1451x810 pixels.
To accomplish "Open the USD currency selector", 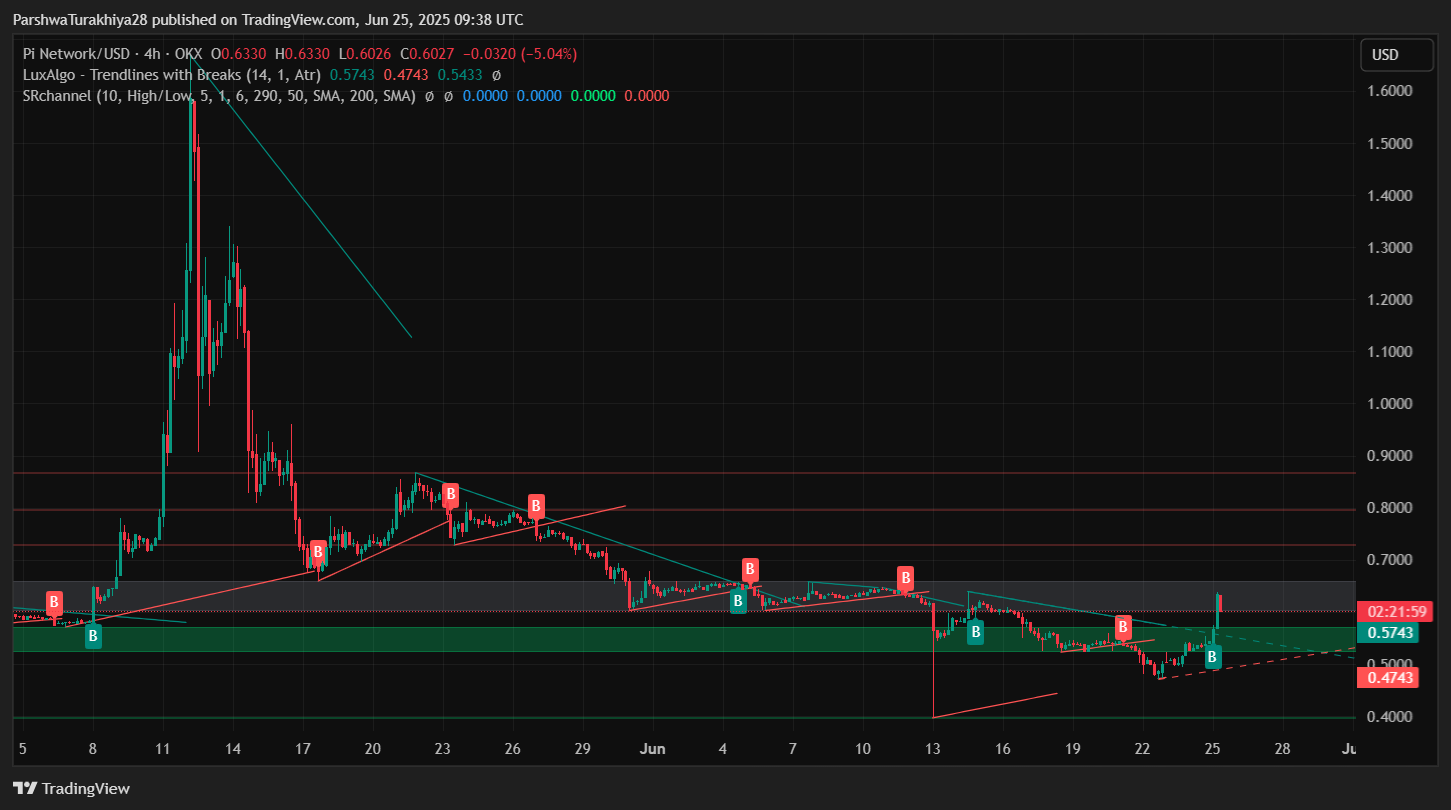I will (1396, 55).
